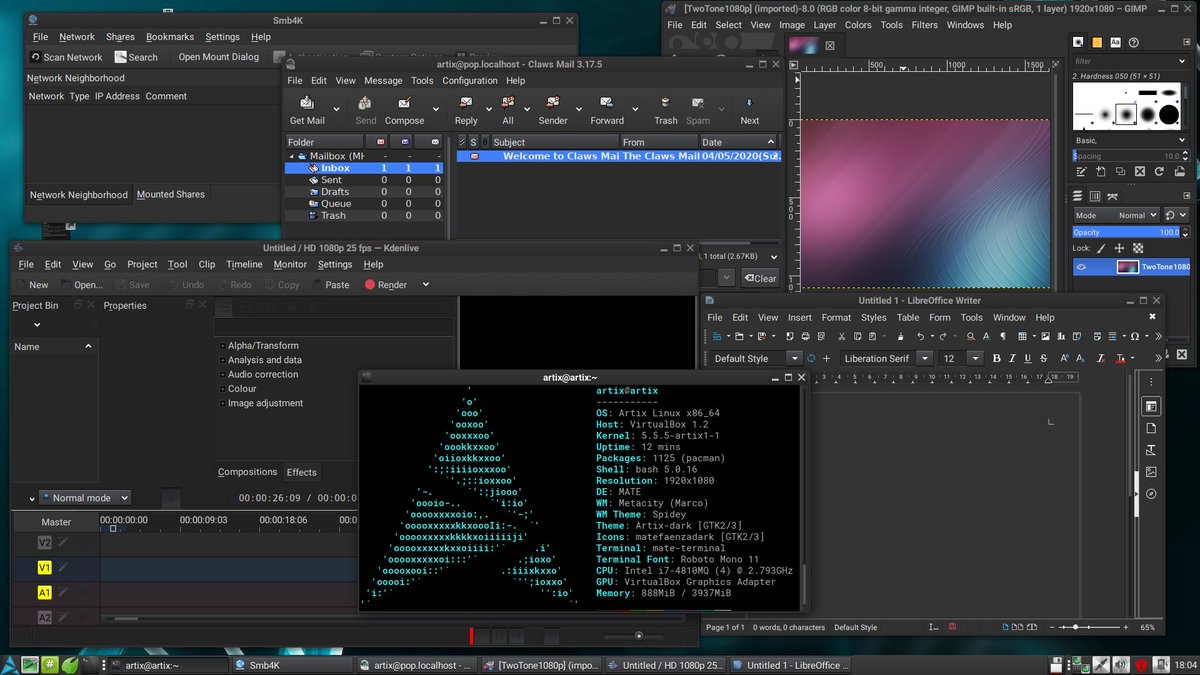Open the Timeline menu in Kdenlive
The height and width of the screenshot is (675, 1200).
[245, 264]
